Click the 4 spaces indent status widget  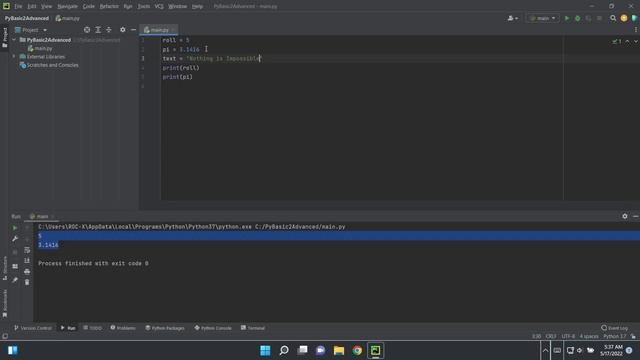pyautogui.click(x=589, y=337)
